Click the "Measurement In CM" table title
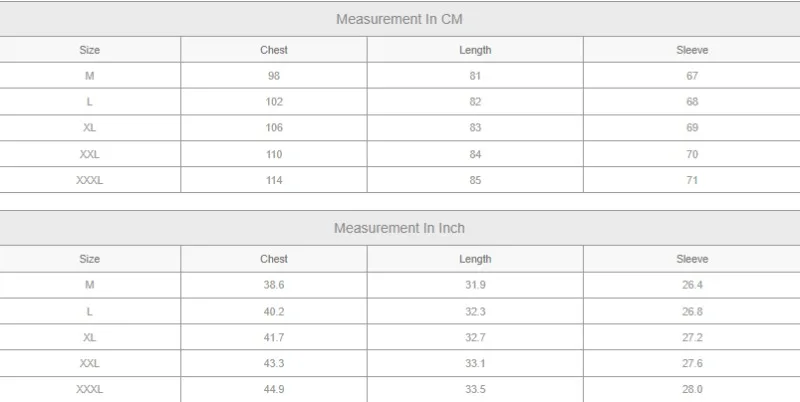 coord(399,19)
